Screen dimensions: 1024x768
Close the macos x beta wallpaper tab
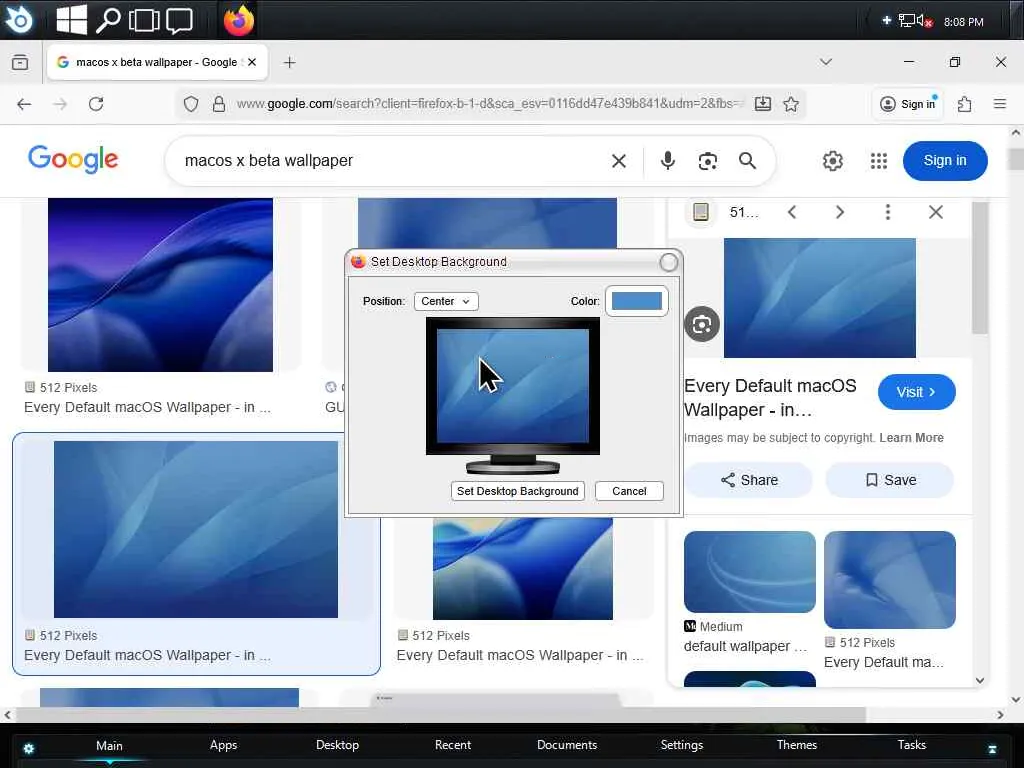click(x=252, y=62)
